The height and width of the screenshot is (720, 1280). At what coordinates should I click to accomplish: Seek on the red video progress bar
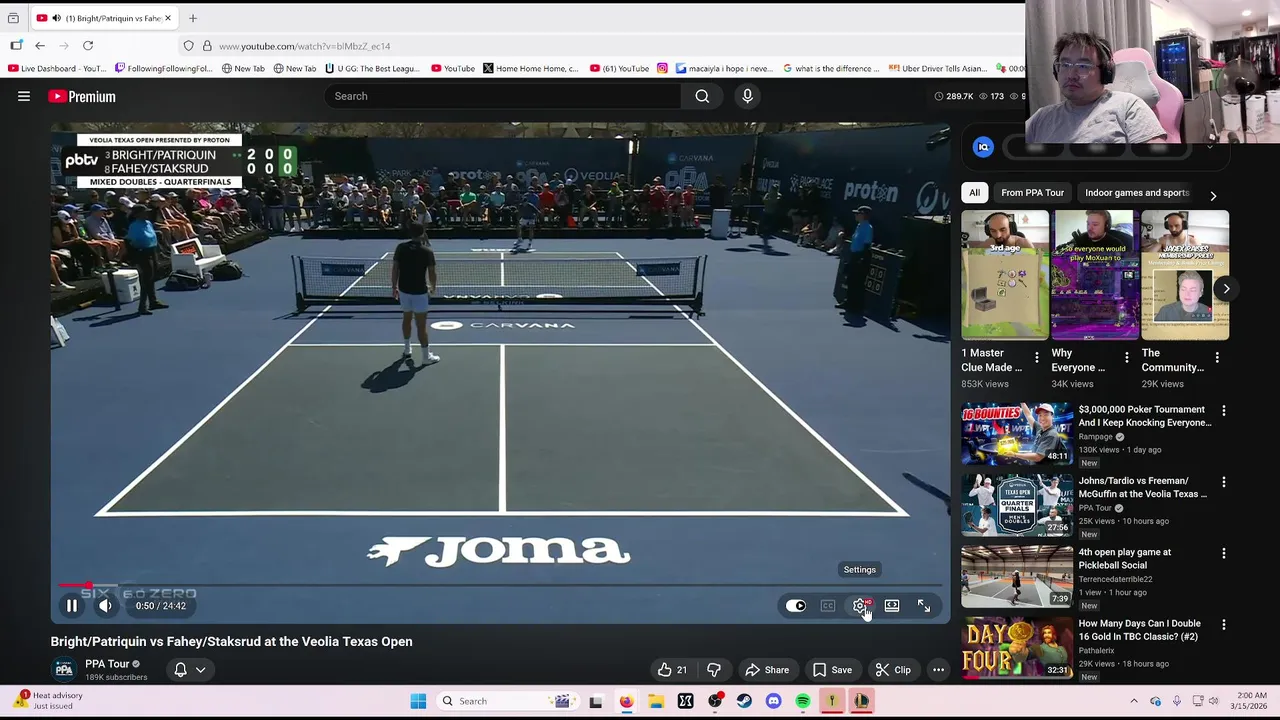(500, 586)
